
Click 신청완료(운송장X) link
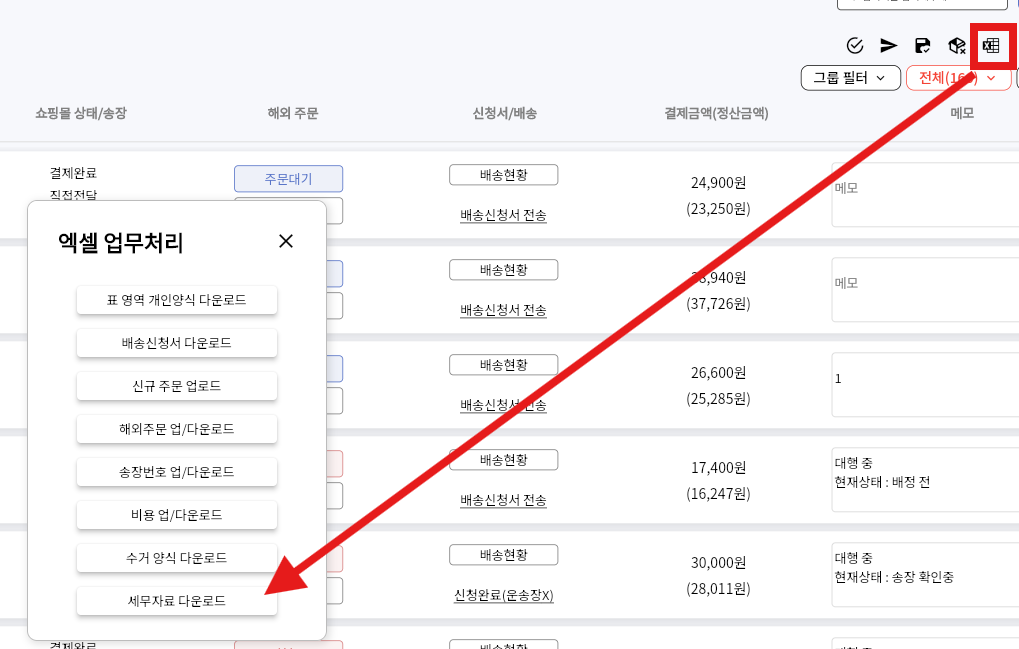pos(503,595)
